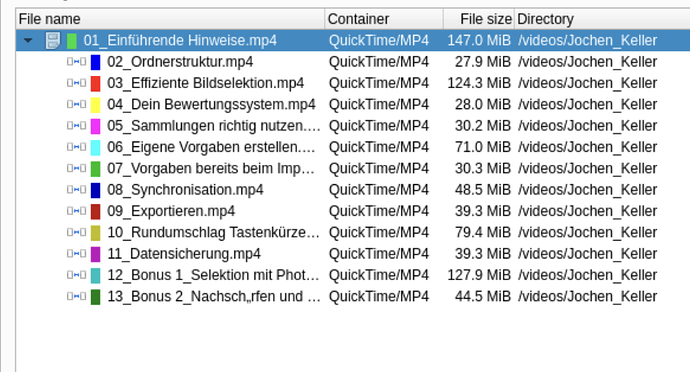Image resolution: width=690 pixels, height=372 pixels.
Task: Click the append-link icon for 11_Datensicherung.mp4
Action: coord(77,254)
